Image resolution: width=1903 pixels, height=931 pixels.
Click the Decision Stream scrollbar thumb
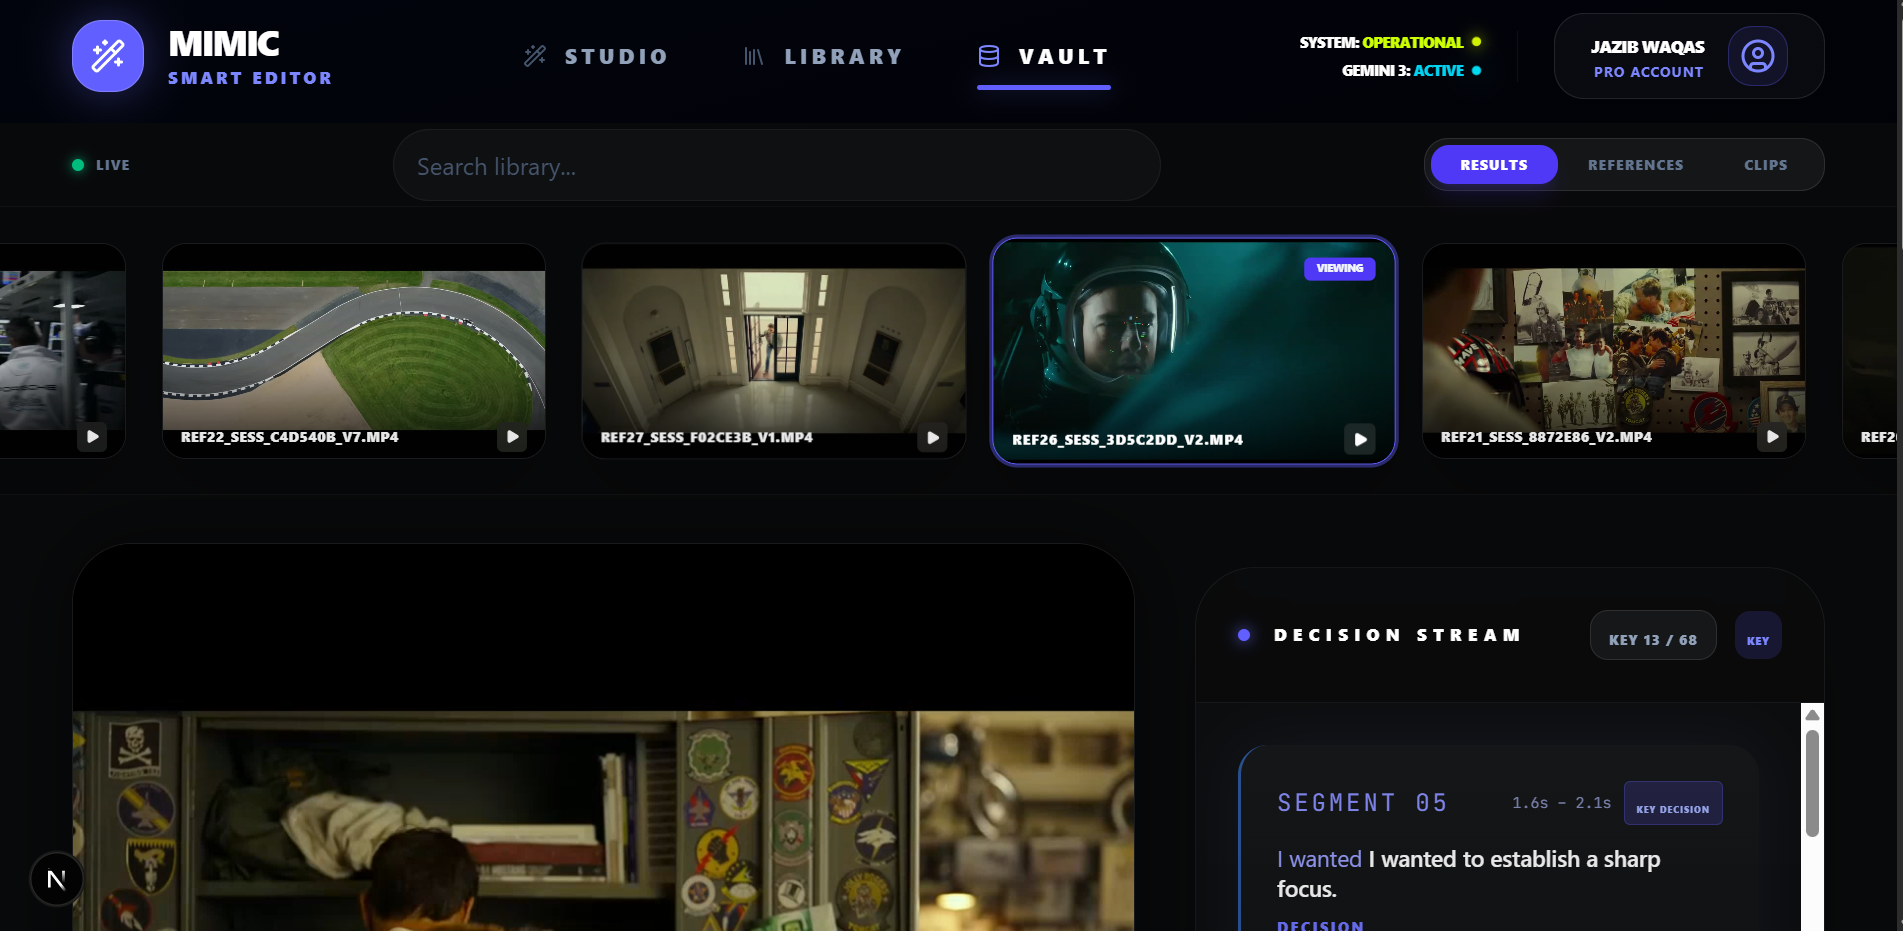coord(1812,783)
